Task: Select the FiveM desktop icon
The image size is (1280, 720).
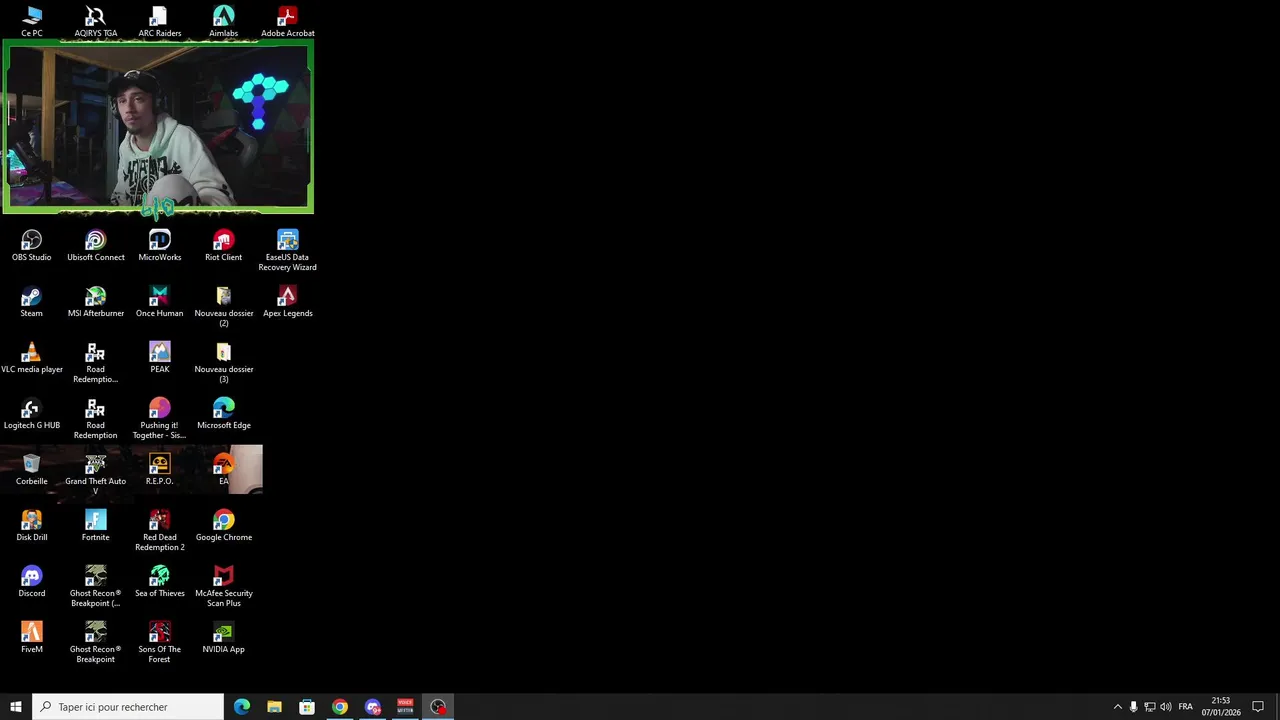Action: coord(32,638)
